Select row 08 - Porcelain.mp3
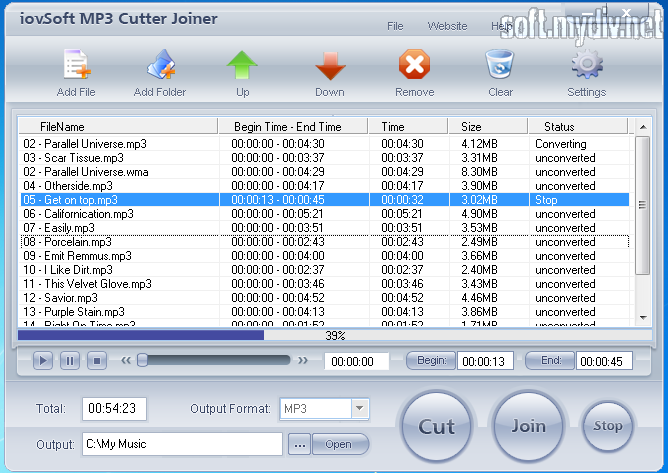Image resolution: width=668 pixels, height=473 pixels. tap(325, 242)
